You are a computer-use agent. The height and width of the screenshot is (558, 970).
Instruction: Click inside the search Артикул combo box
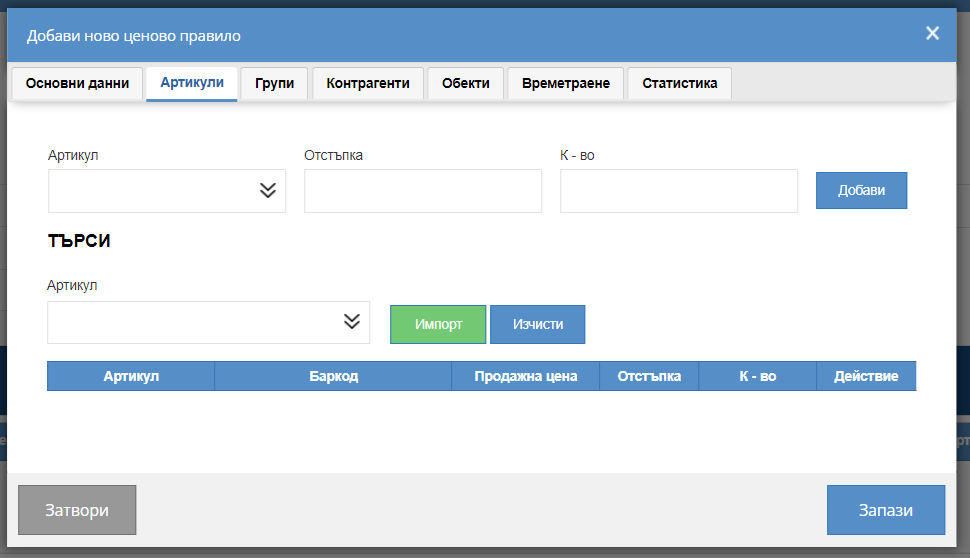[x=208, y=322]
